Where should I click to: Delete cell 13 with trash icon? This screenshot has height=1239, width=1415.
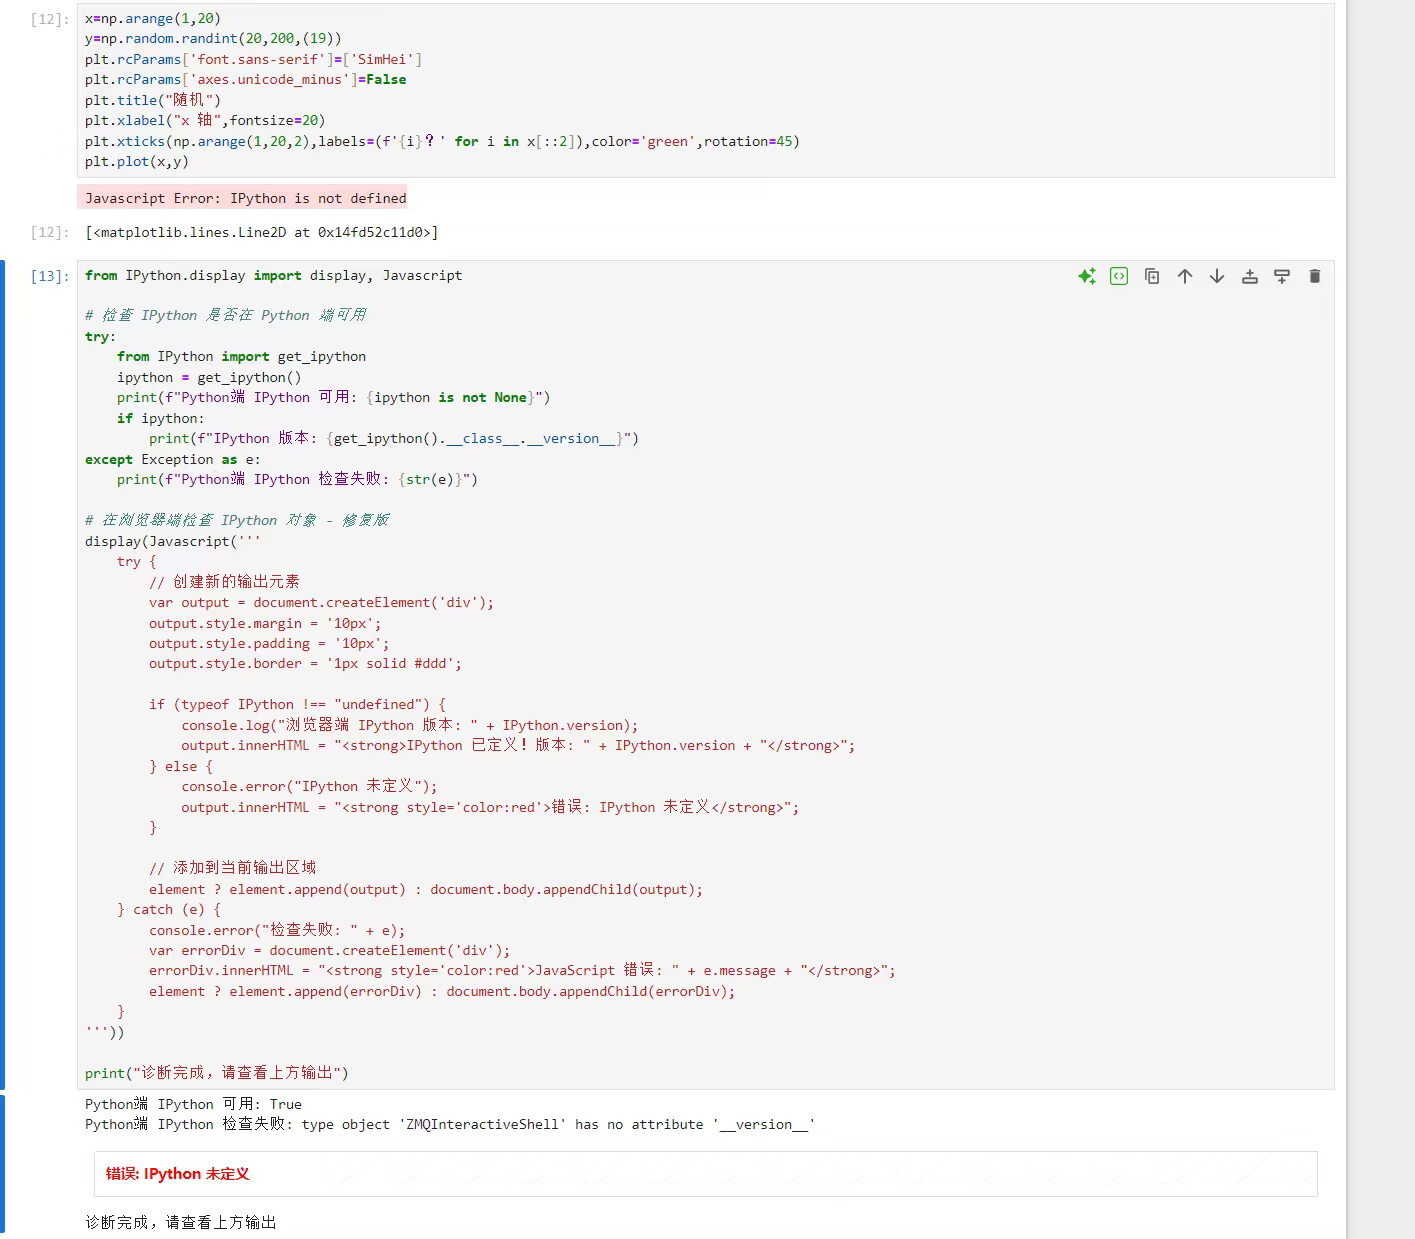coord(1314,276)
